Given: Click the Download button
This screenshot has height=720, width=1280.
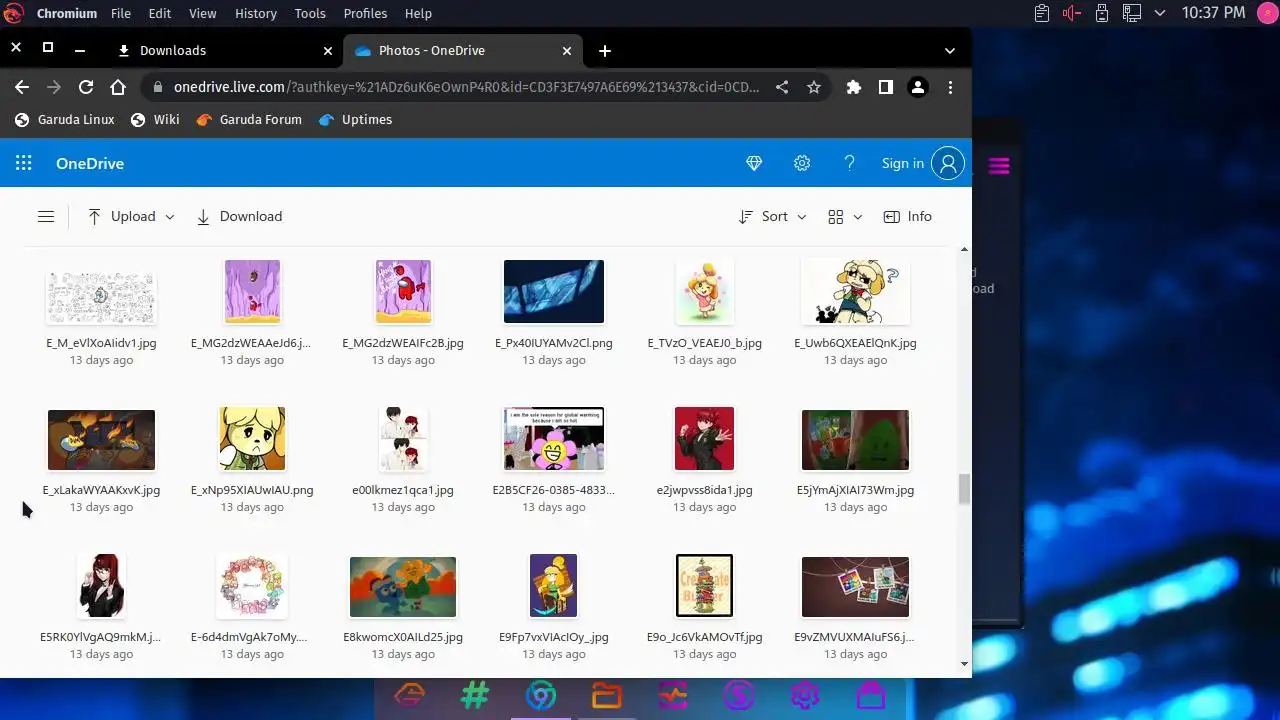Looking at the screenshot, I should point(239,216).
